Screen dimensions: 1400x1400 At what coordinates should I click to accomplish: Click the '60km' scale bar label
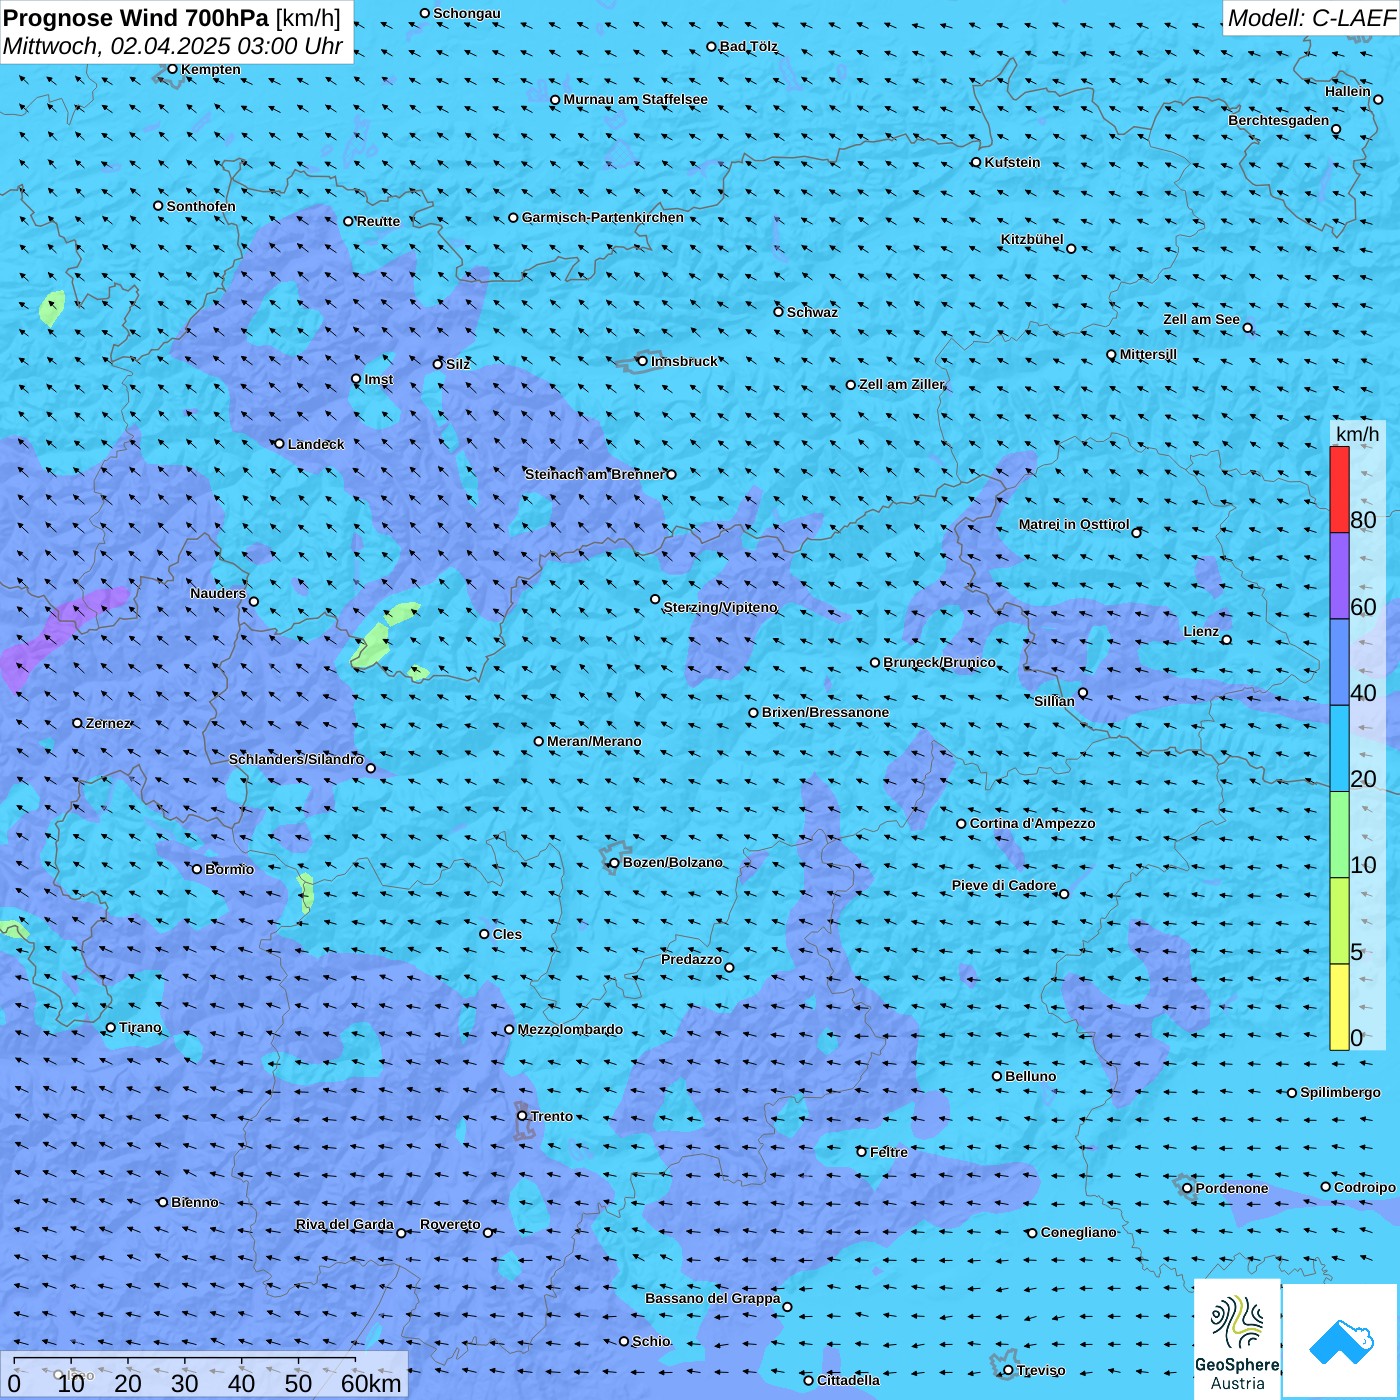[x=371, y=1383]
